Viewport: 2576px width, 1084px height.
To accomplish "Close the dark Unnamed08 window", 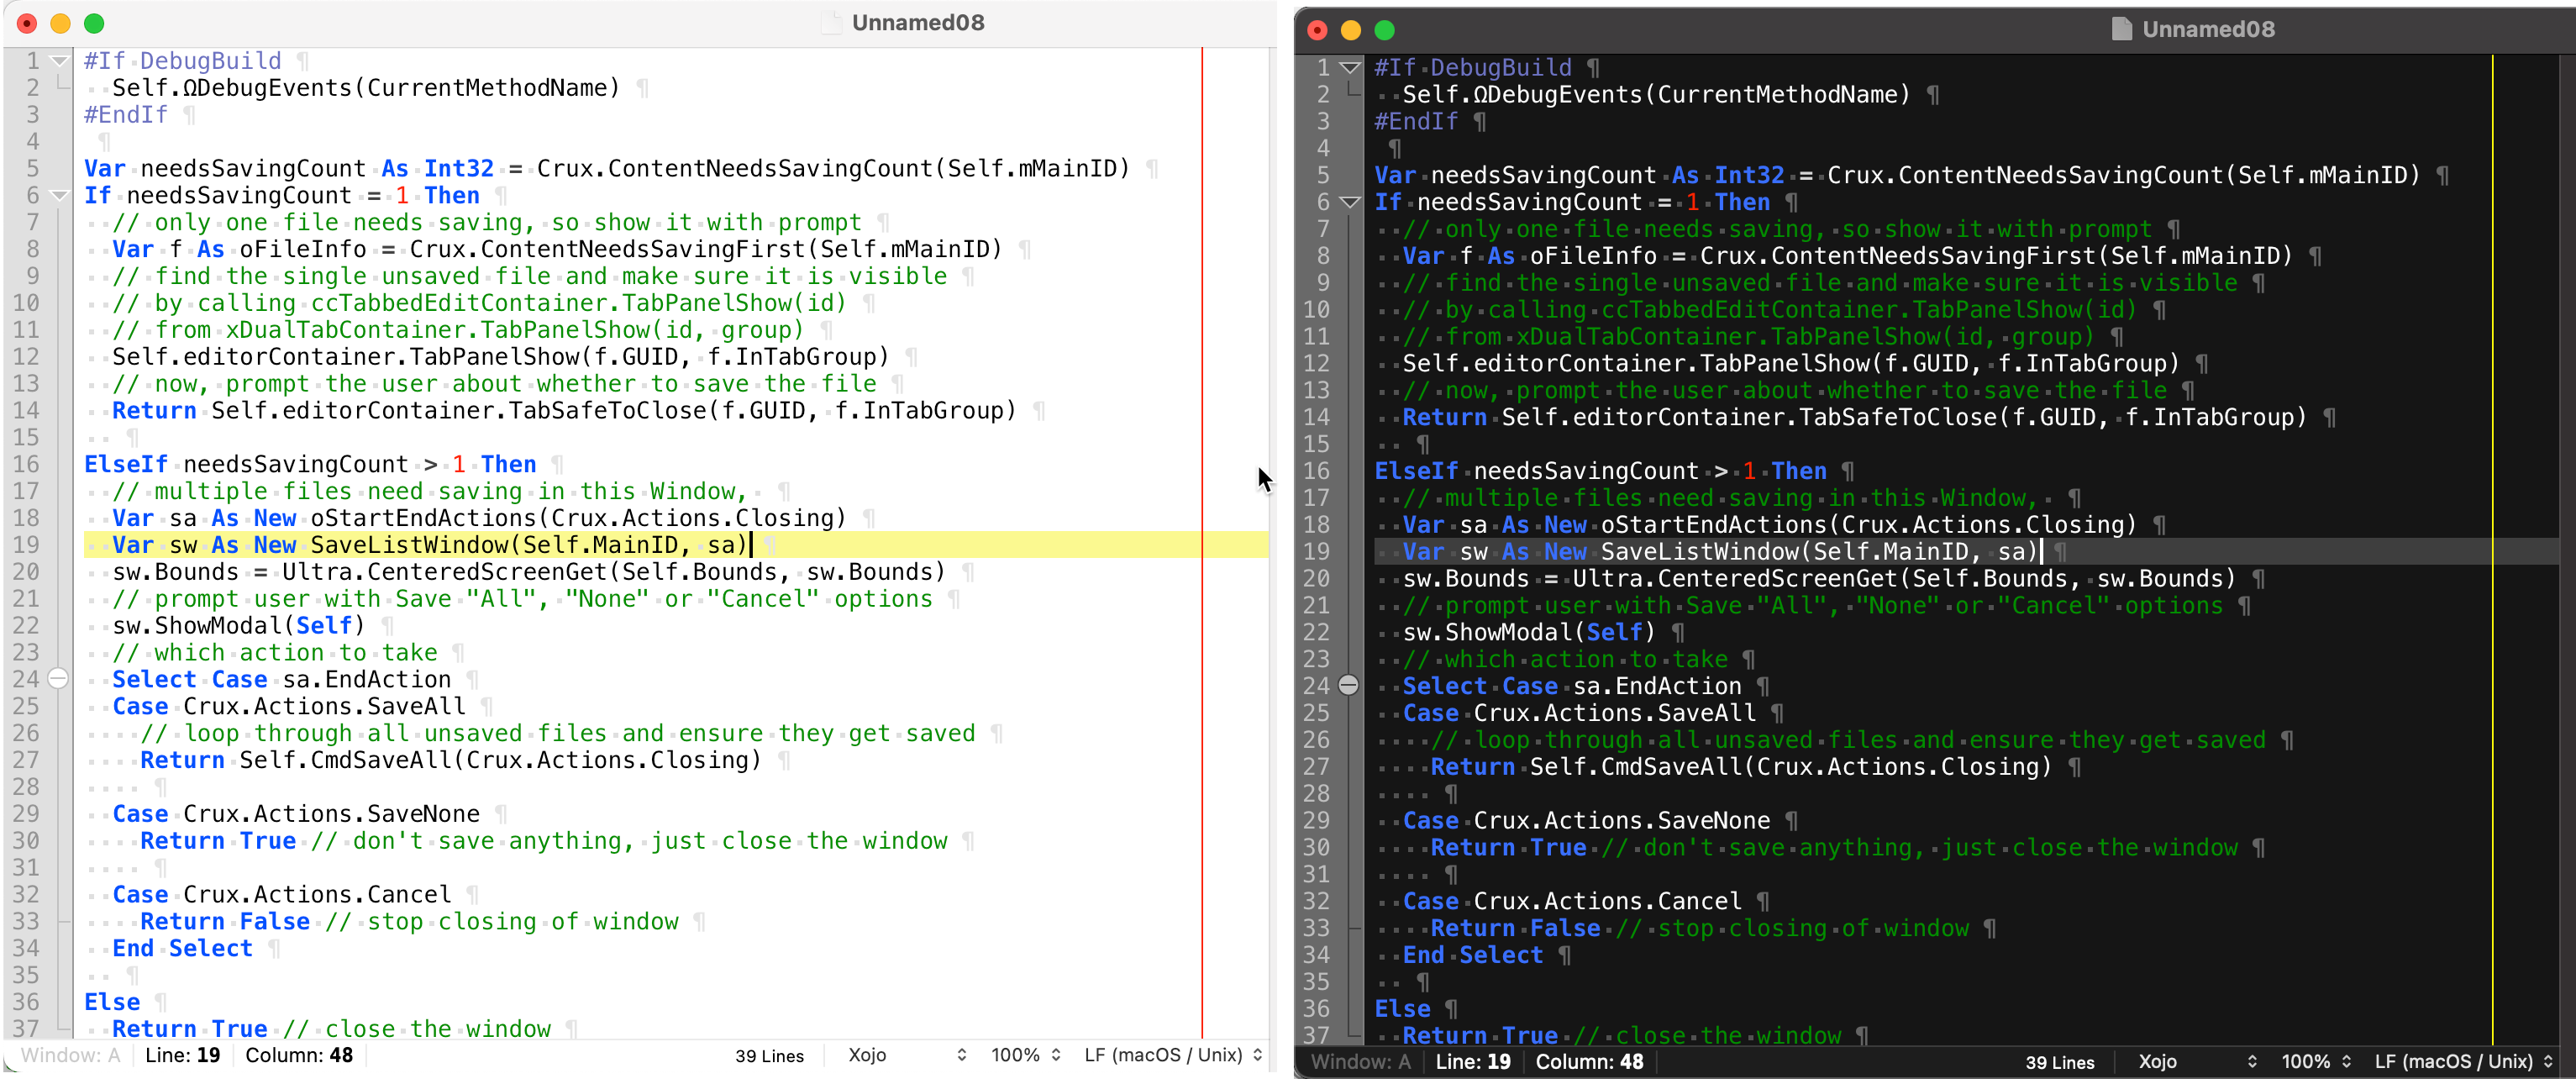I will click(x=1318, y=30).
